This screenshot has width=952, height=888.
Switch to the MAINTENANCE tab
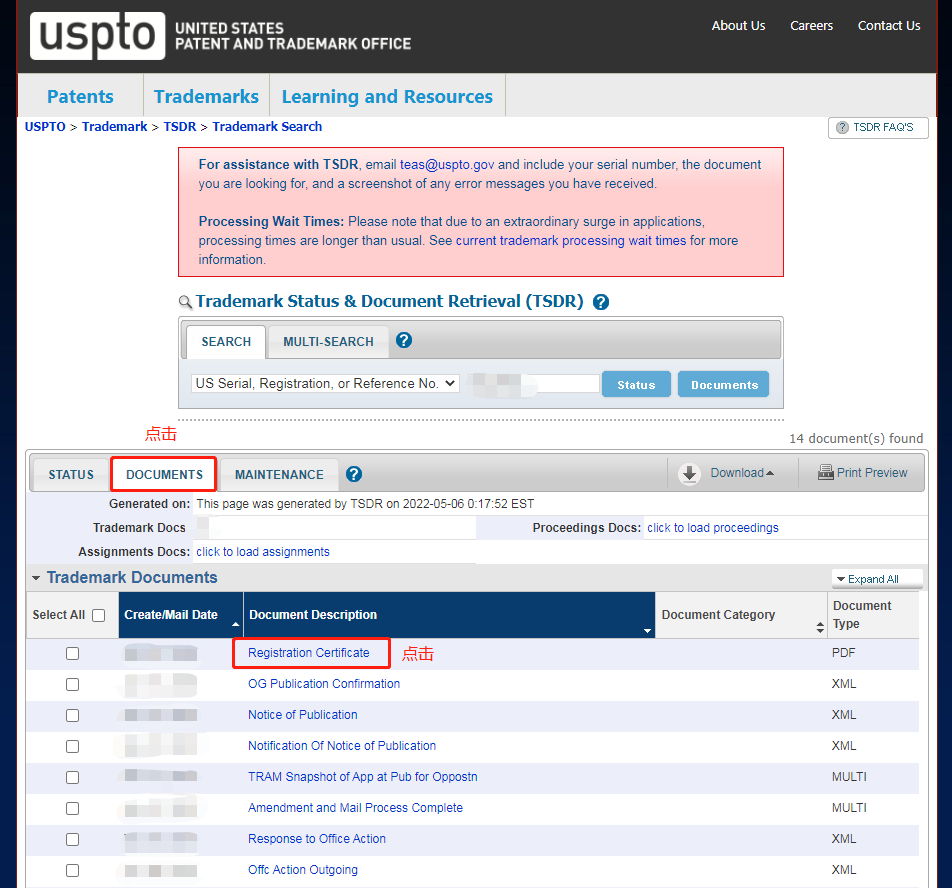point(279,475)
